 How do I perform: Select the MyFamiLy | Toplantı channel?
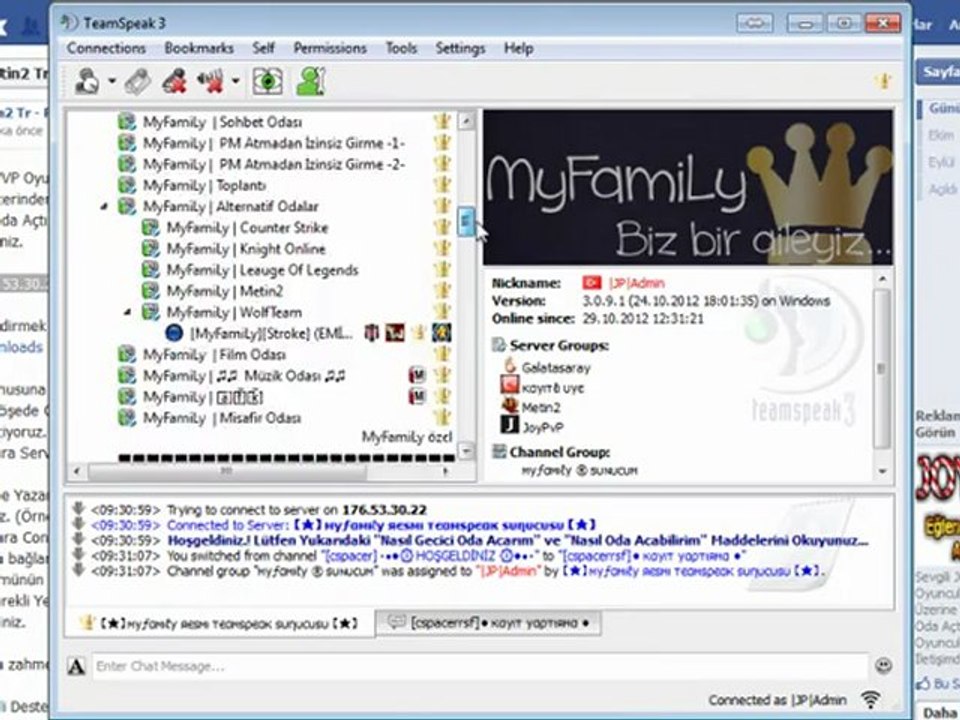pos(204,185)
